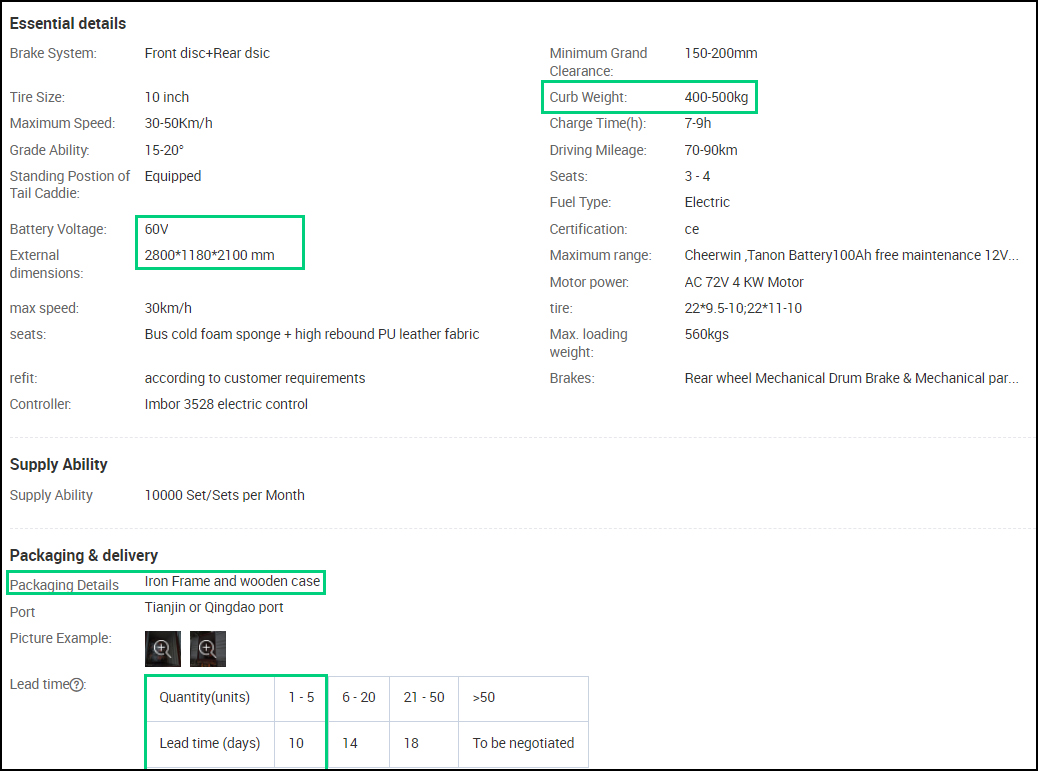Image resolution: width=1038 pixels, height=771 pixels.
Task: Click the 'Tianjin or Qingdao port' text
Action: [x=214, y=607]
